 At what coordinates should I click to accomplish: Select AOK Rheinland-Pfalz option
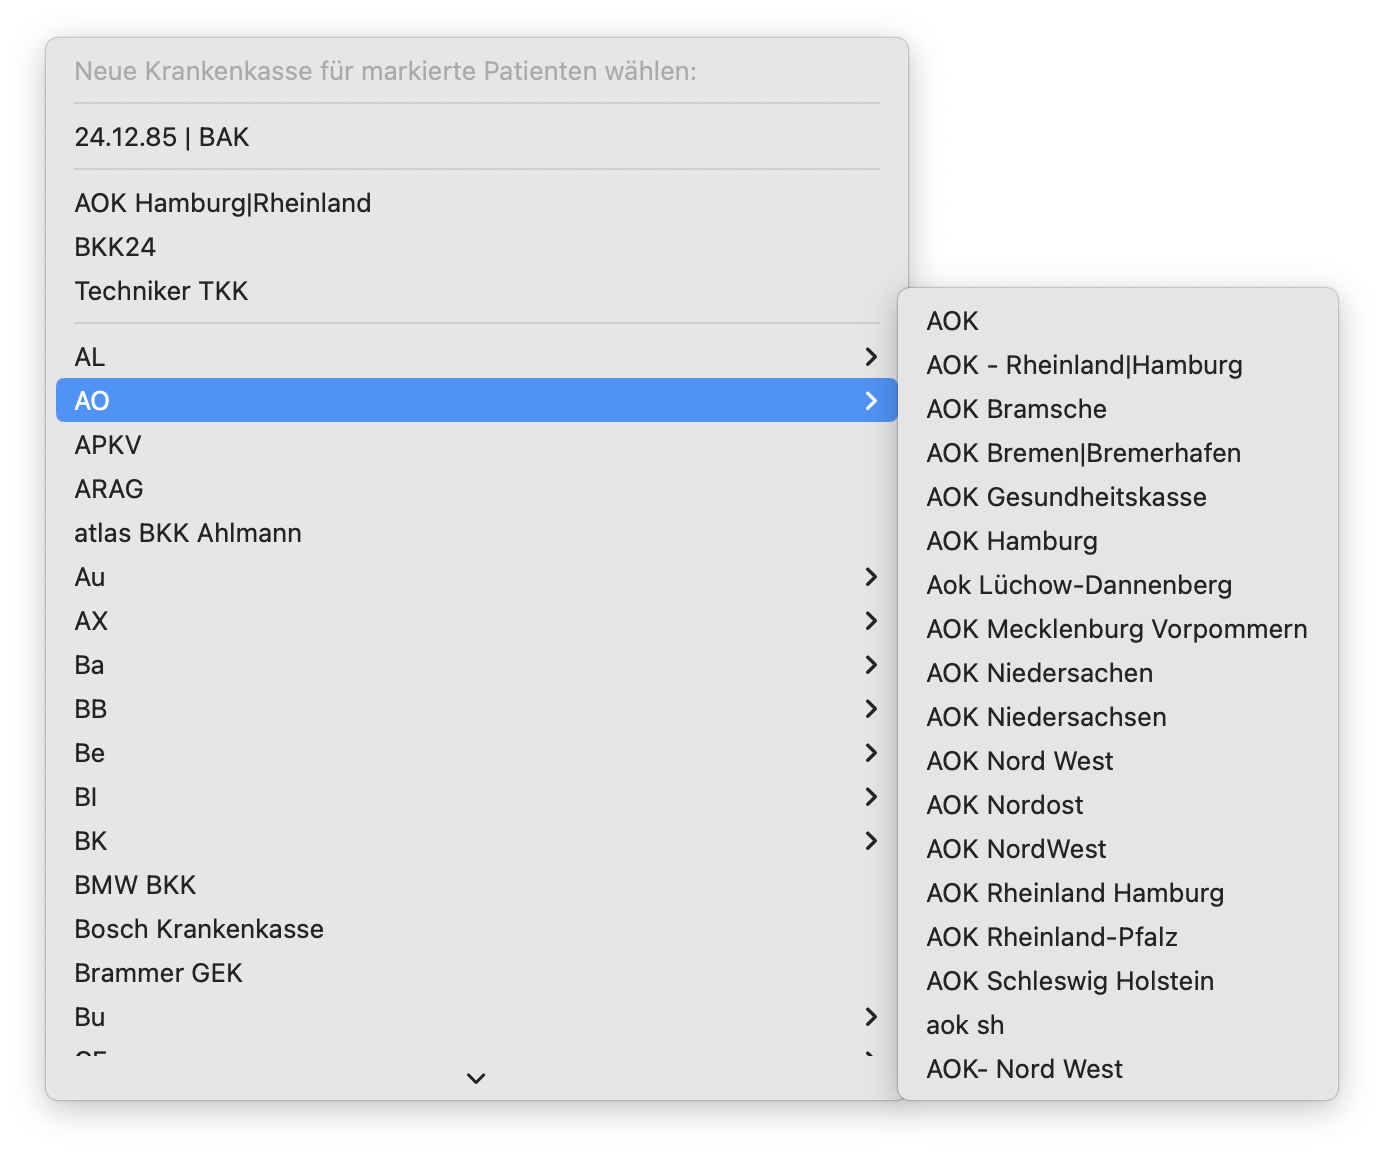(1052, 937)
